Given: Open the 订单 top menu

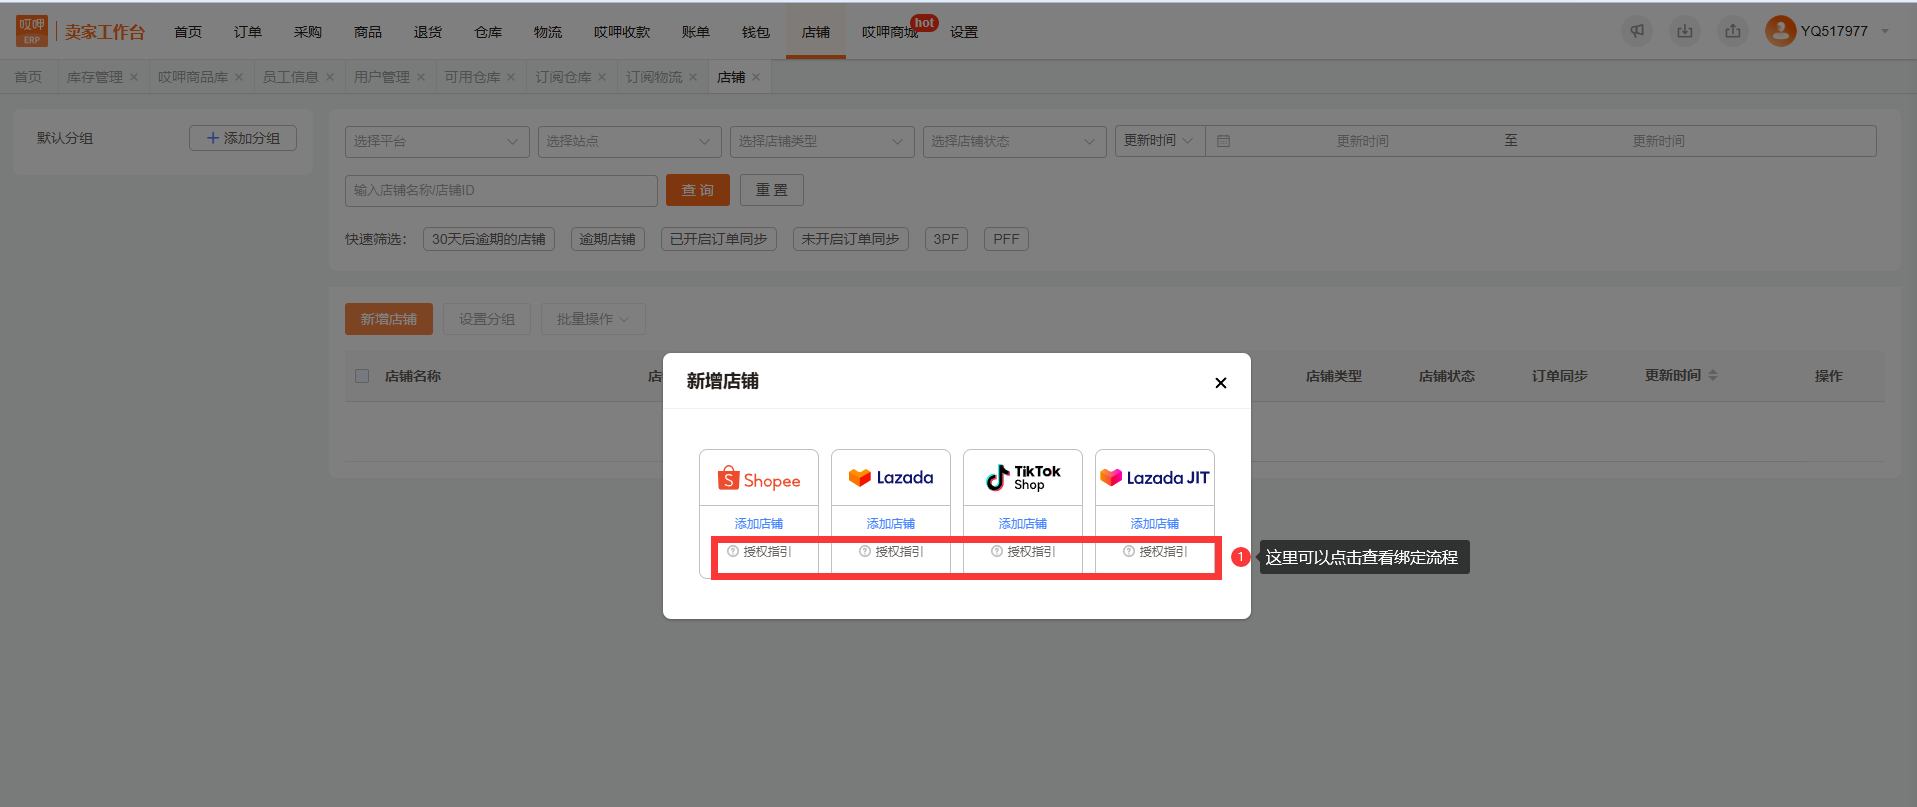Looking at the screenshot, I should click(x=248, y=32).
